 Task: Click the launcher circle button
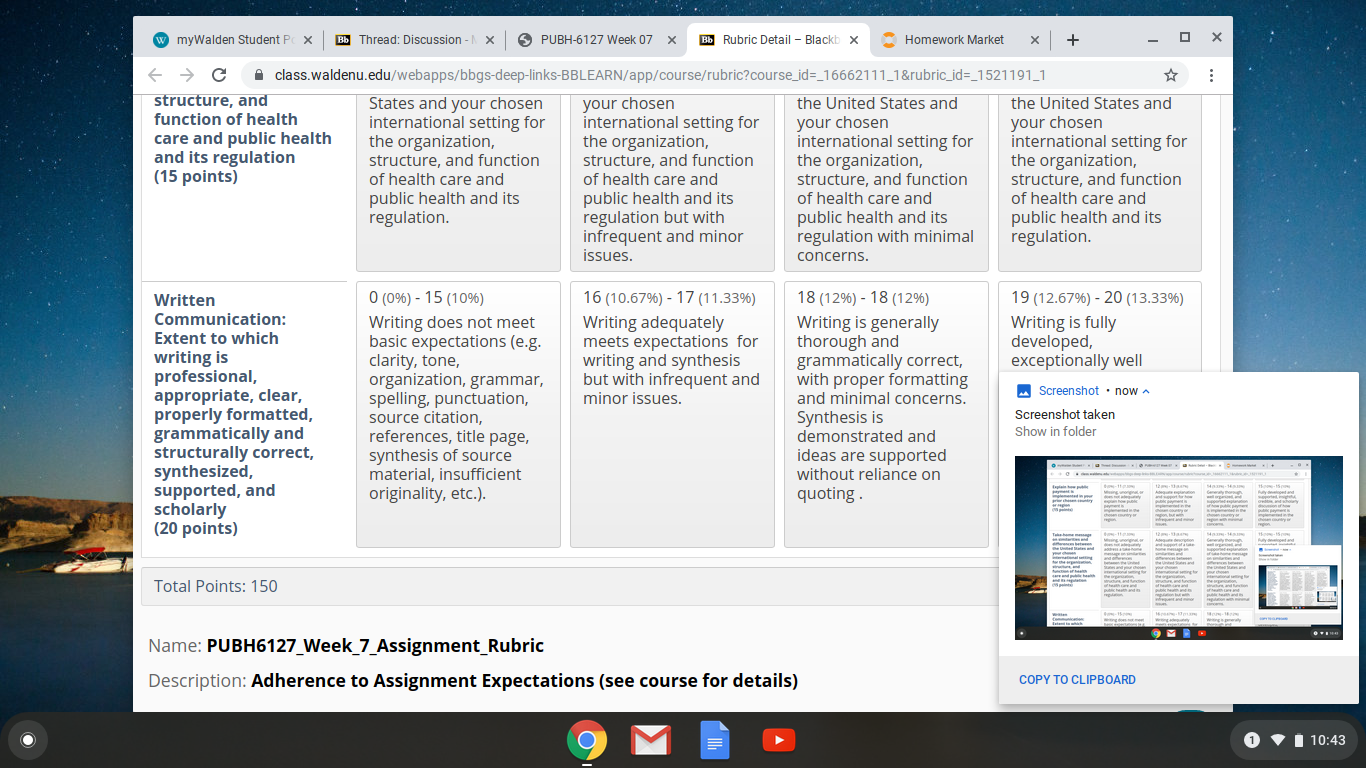pos(28,740)
